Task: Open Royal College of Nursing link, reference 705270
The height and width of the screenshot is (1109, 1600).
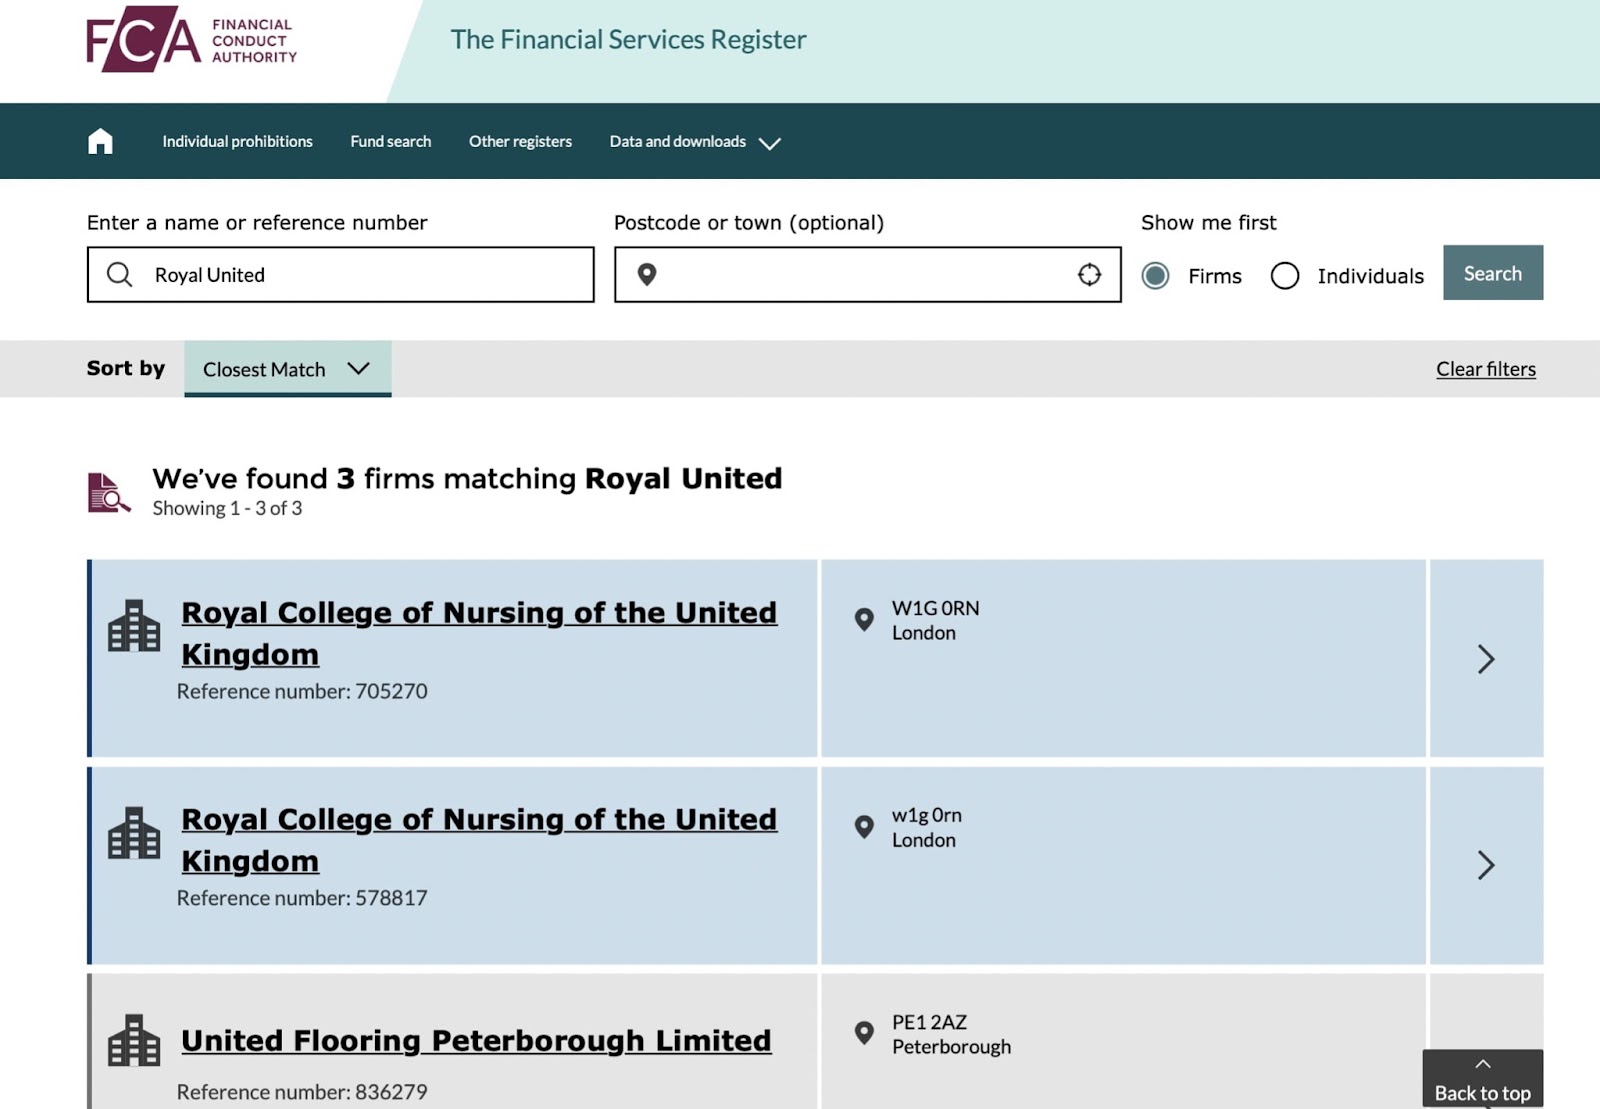Action: (479, 633)
